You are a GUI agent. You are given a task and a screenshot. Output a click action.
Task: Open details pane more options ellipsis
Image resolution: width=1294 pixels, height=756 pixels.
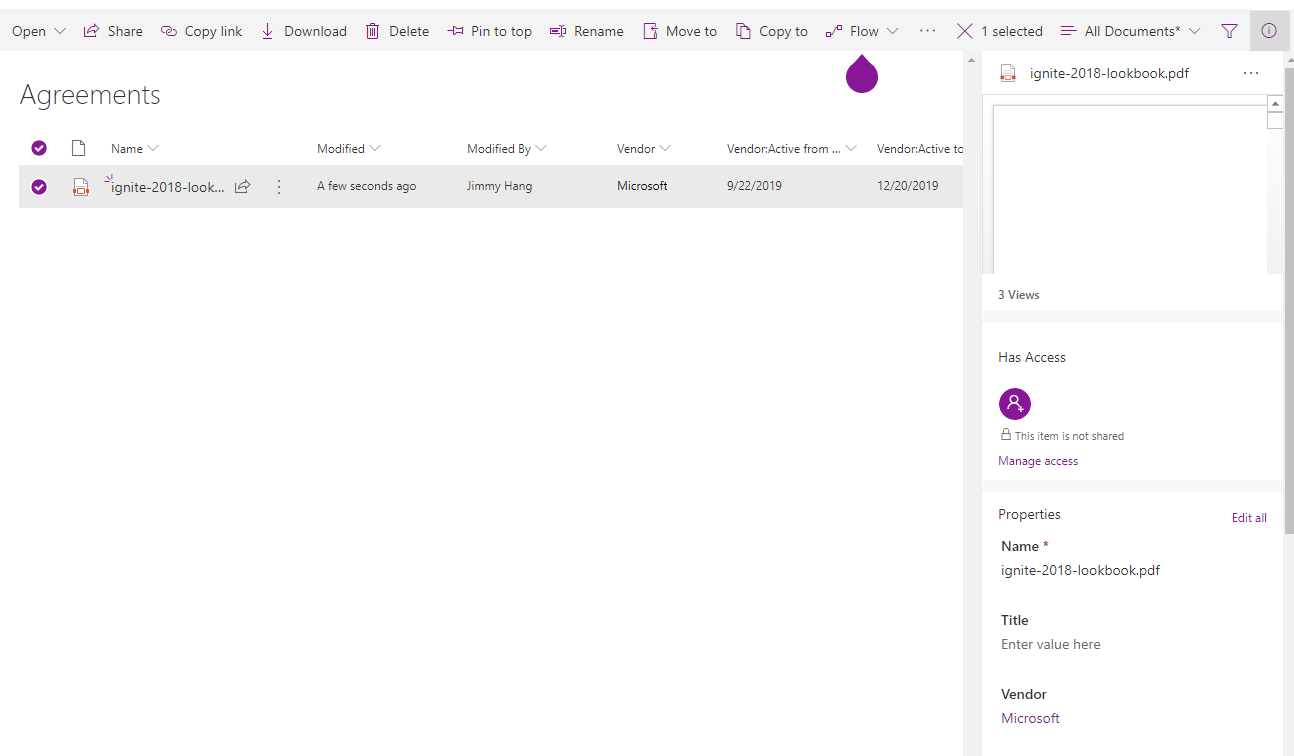(1250, 73)
